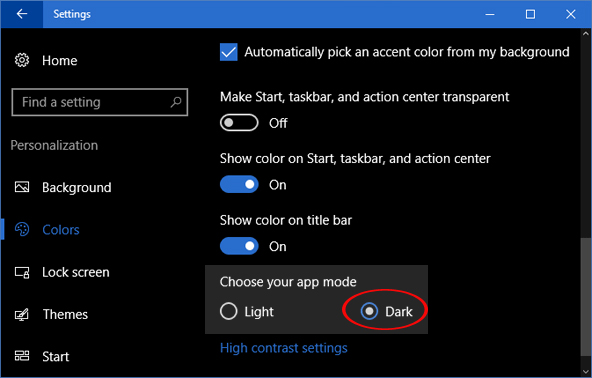Uncheck automatically pick an accent color
This screenshot has height=378, width=592.
click(x=229, y=52)
